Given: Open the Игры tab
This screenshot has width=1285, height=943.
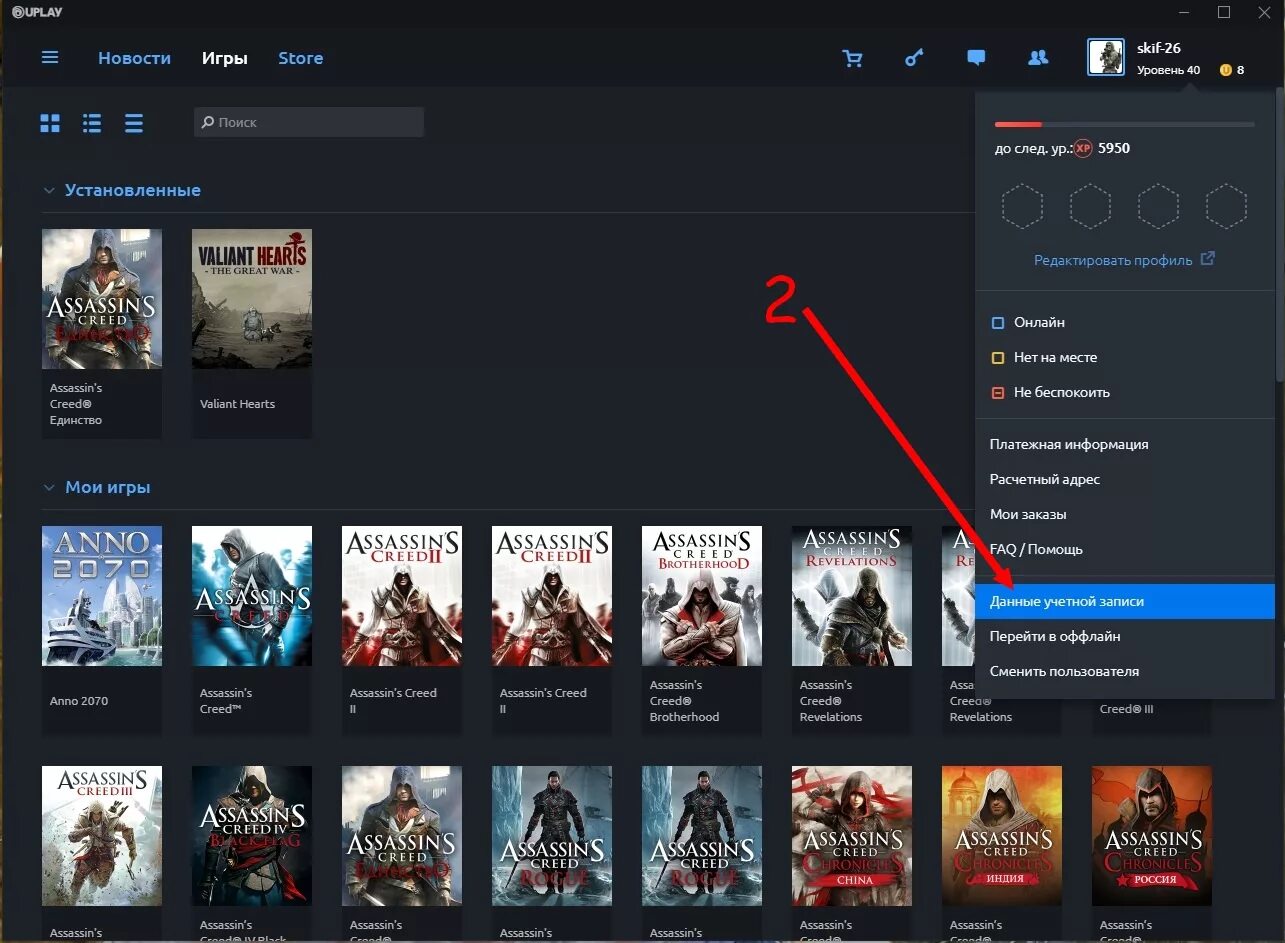Looking at the screenshot, I should (225, 58).
